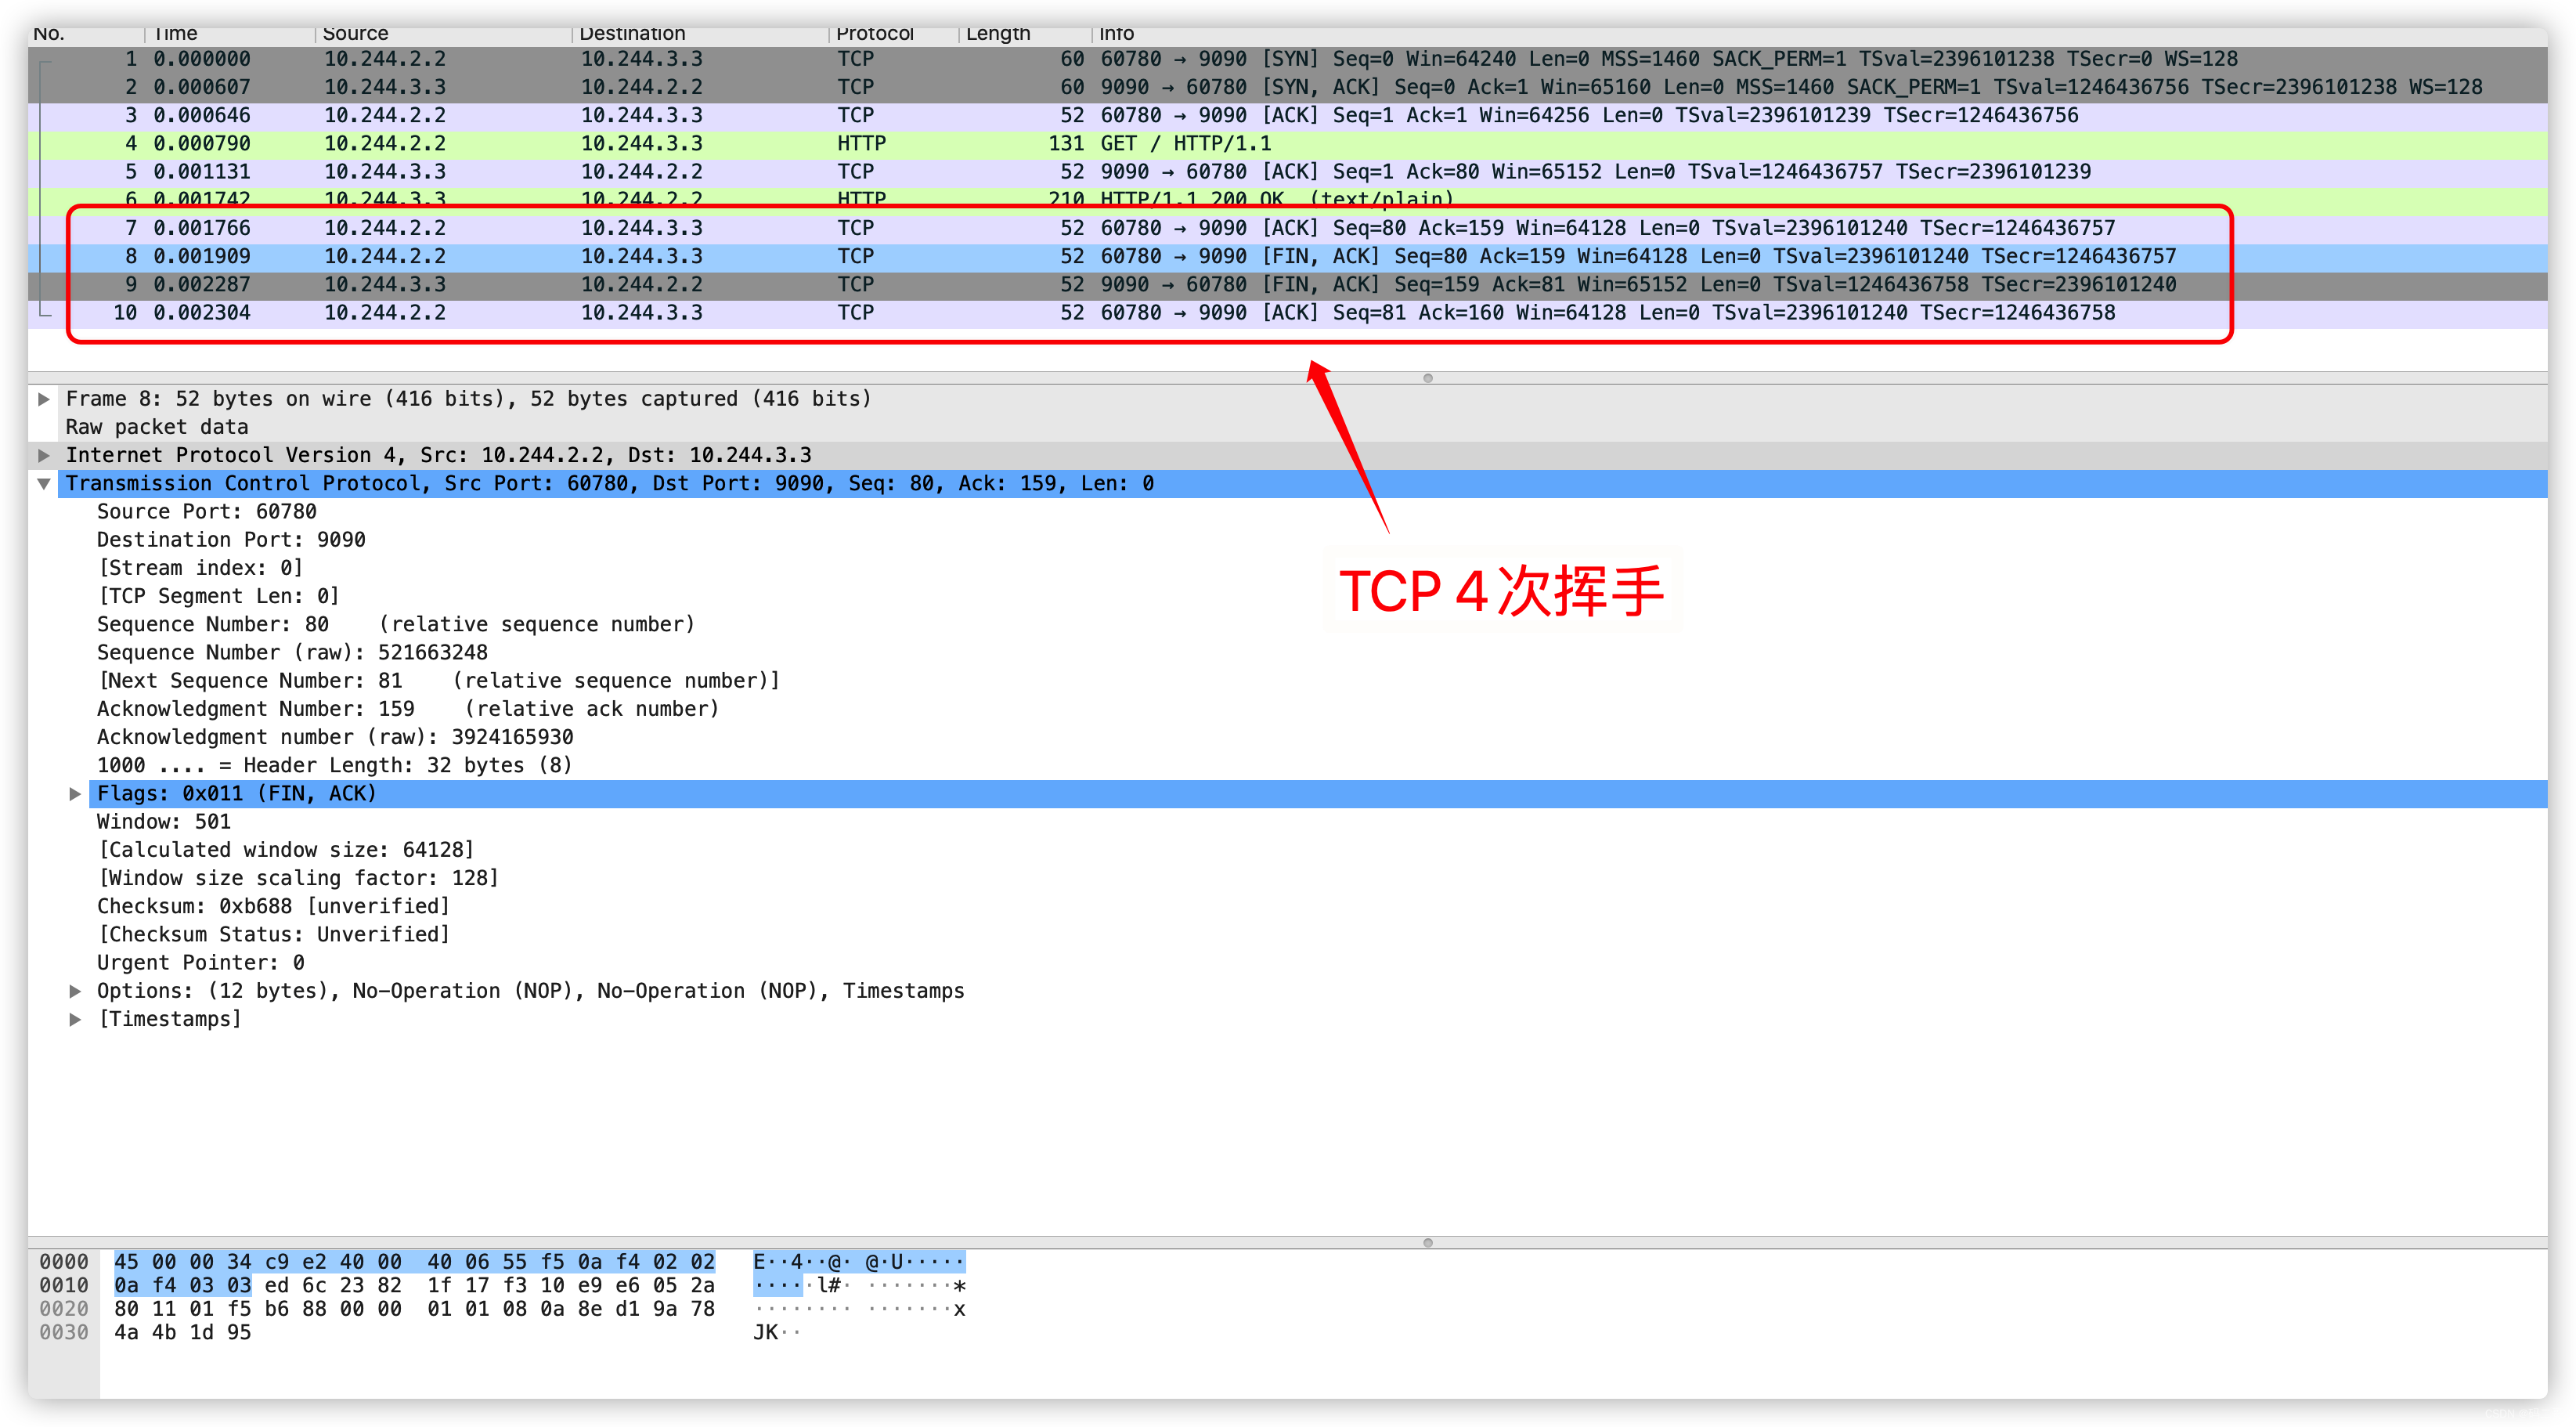Expand the Flags 0x011 (FIN, ACK) row

[75, 793]
